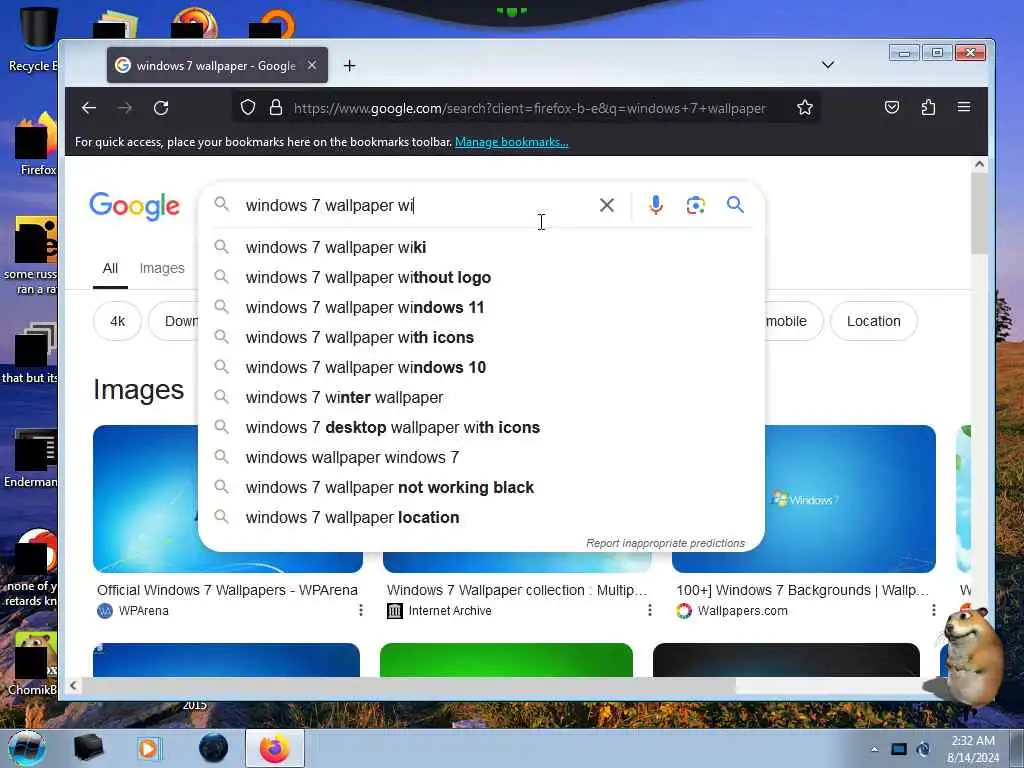
Task: Open the Firefox hamburger application menu
Action: pyautogui.click(x=963, y=107)
